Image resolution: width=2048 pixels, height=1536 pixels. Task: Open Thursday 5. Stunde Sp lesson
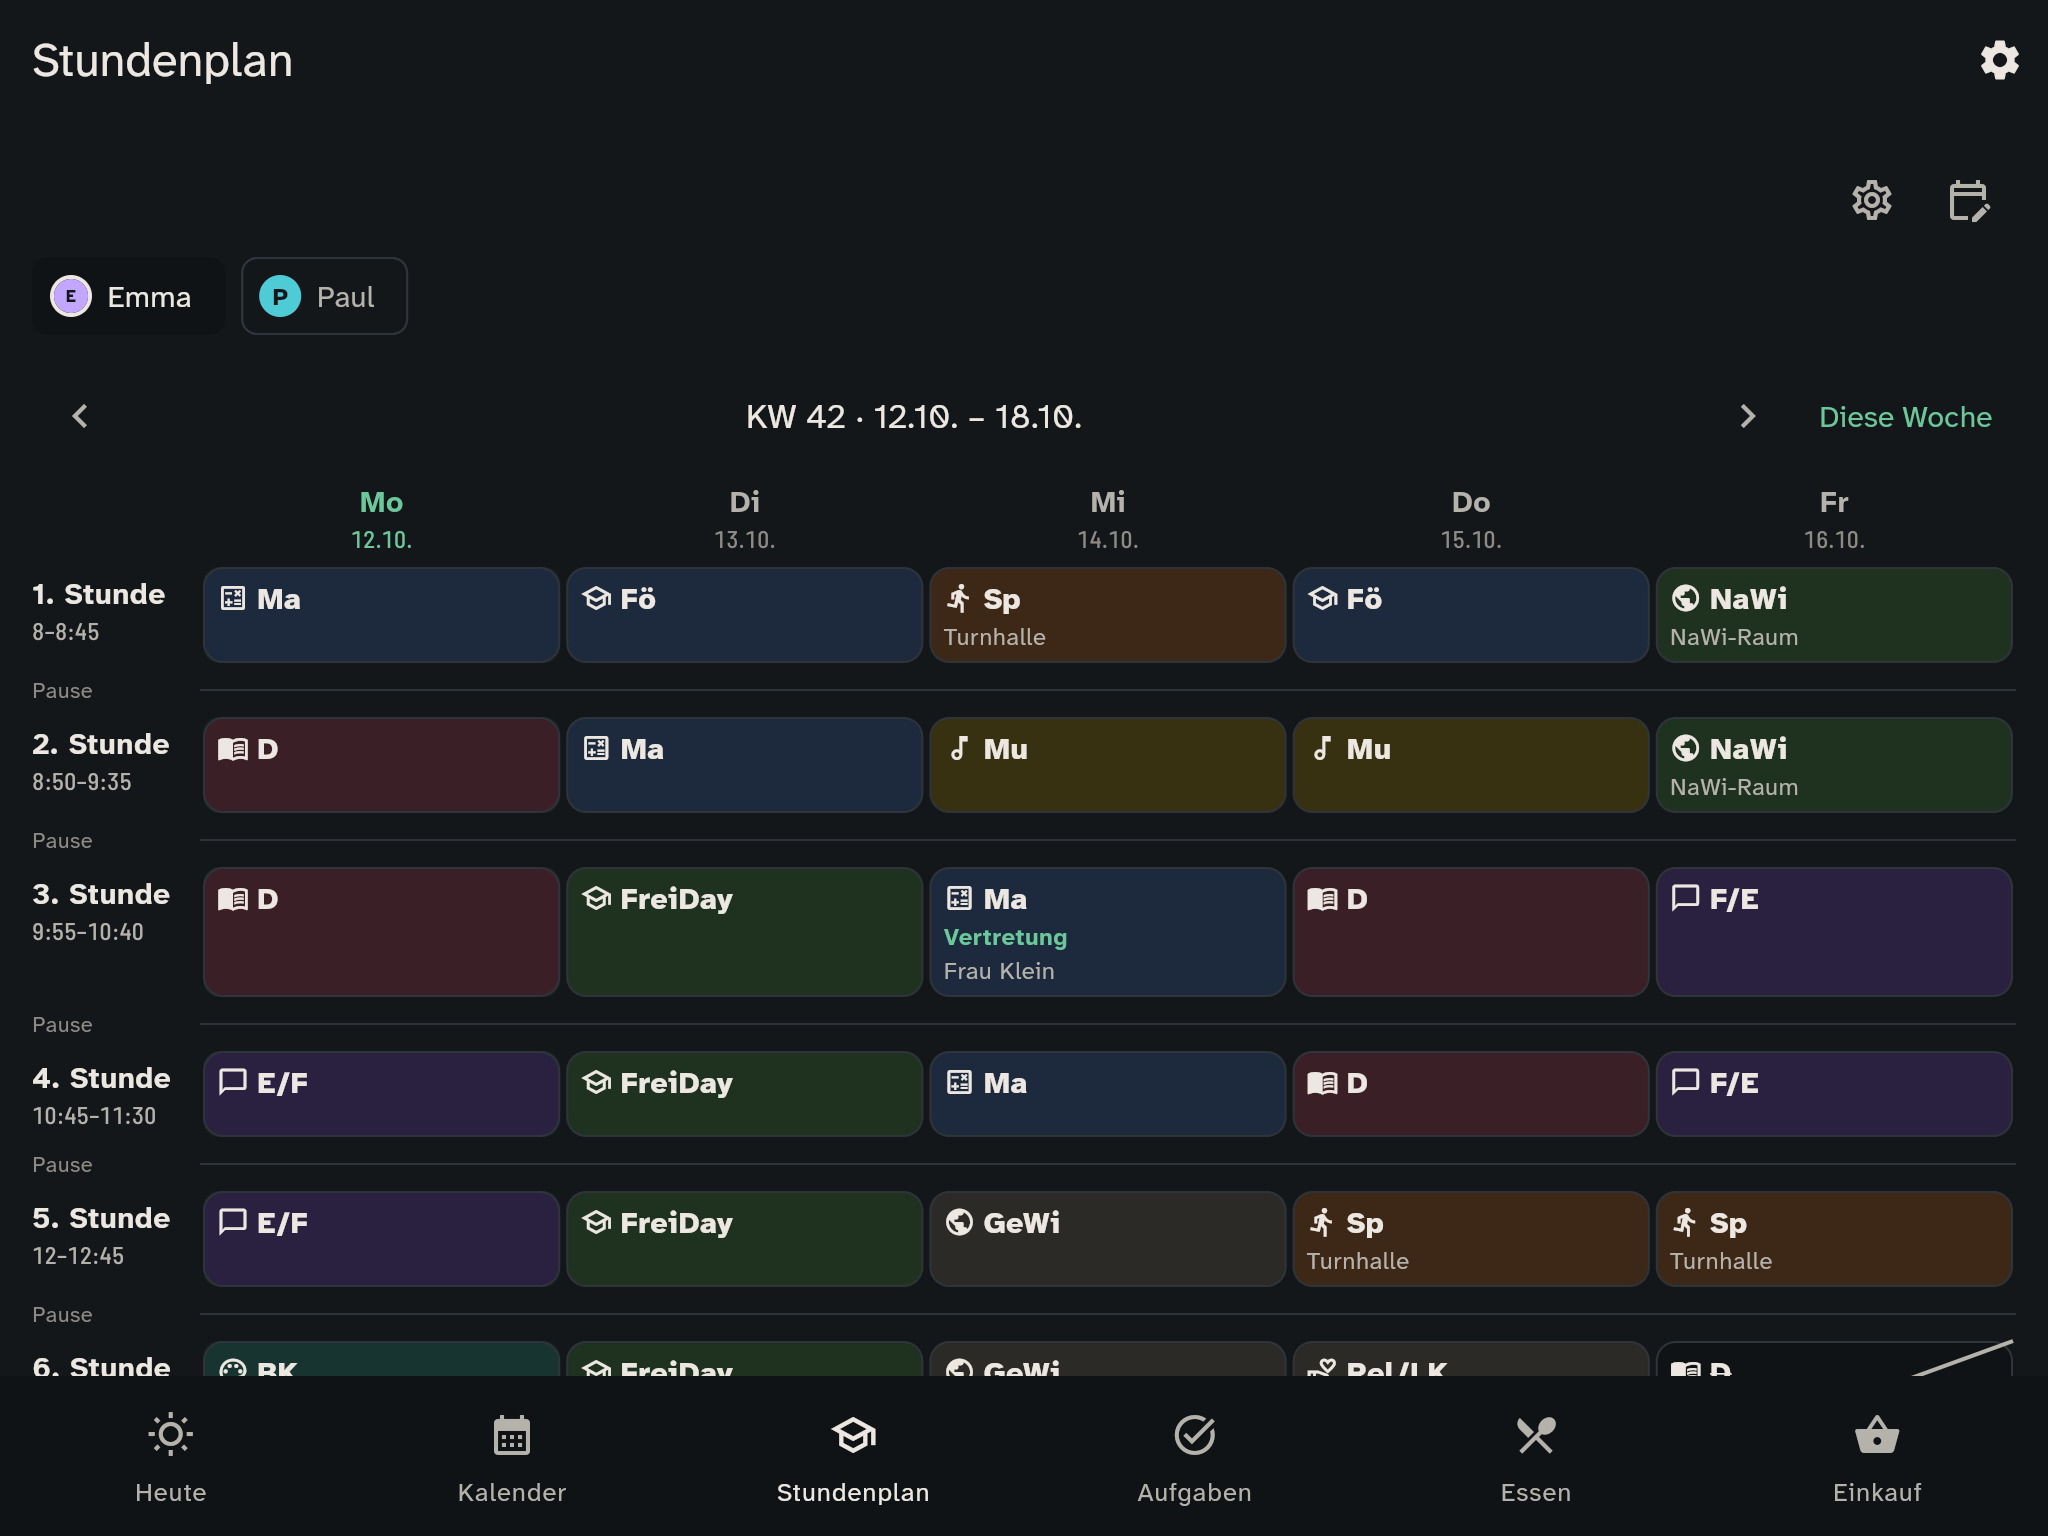click(x=1471, y=1239)
